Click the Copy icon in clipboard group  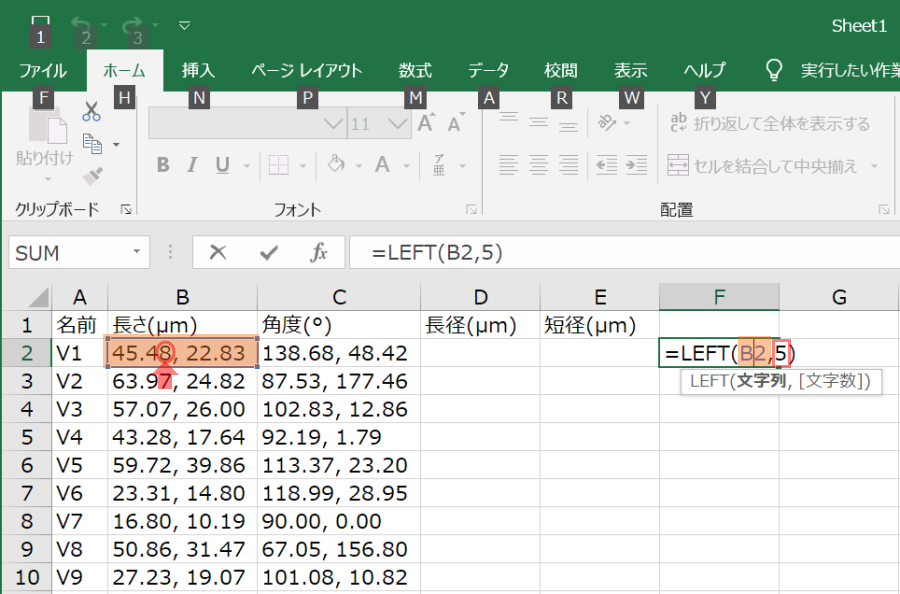(x=92, y=143)
